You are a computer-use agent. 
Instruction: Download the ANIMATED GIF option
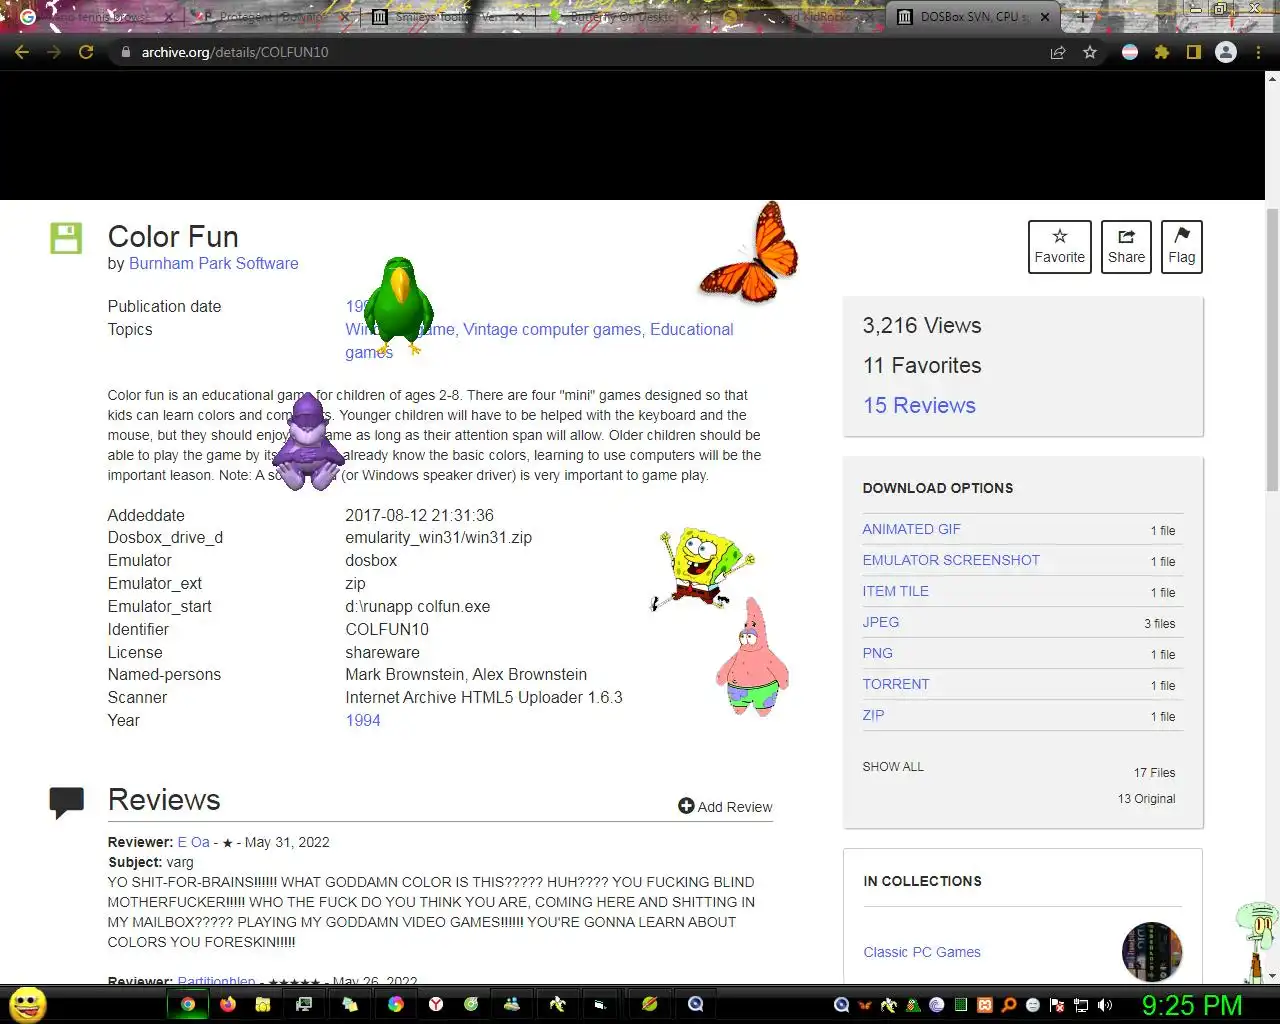pyautogui.click(x=911, y=529)
